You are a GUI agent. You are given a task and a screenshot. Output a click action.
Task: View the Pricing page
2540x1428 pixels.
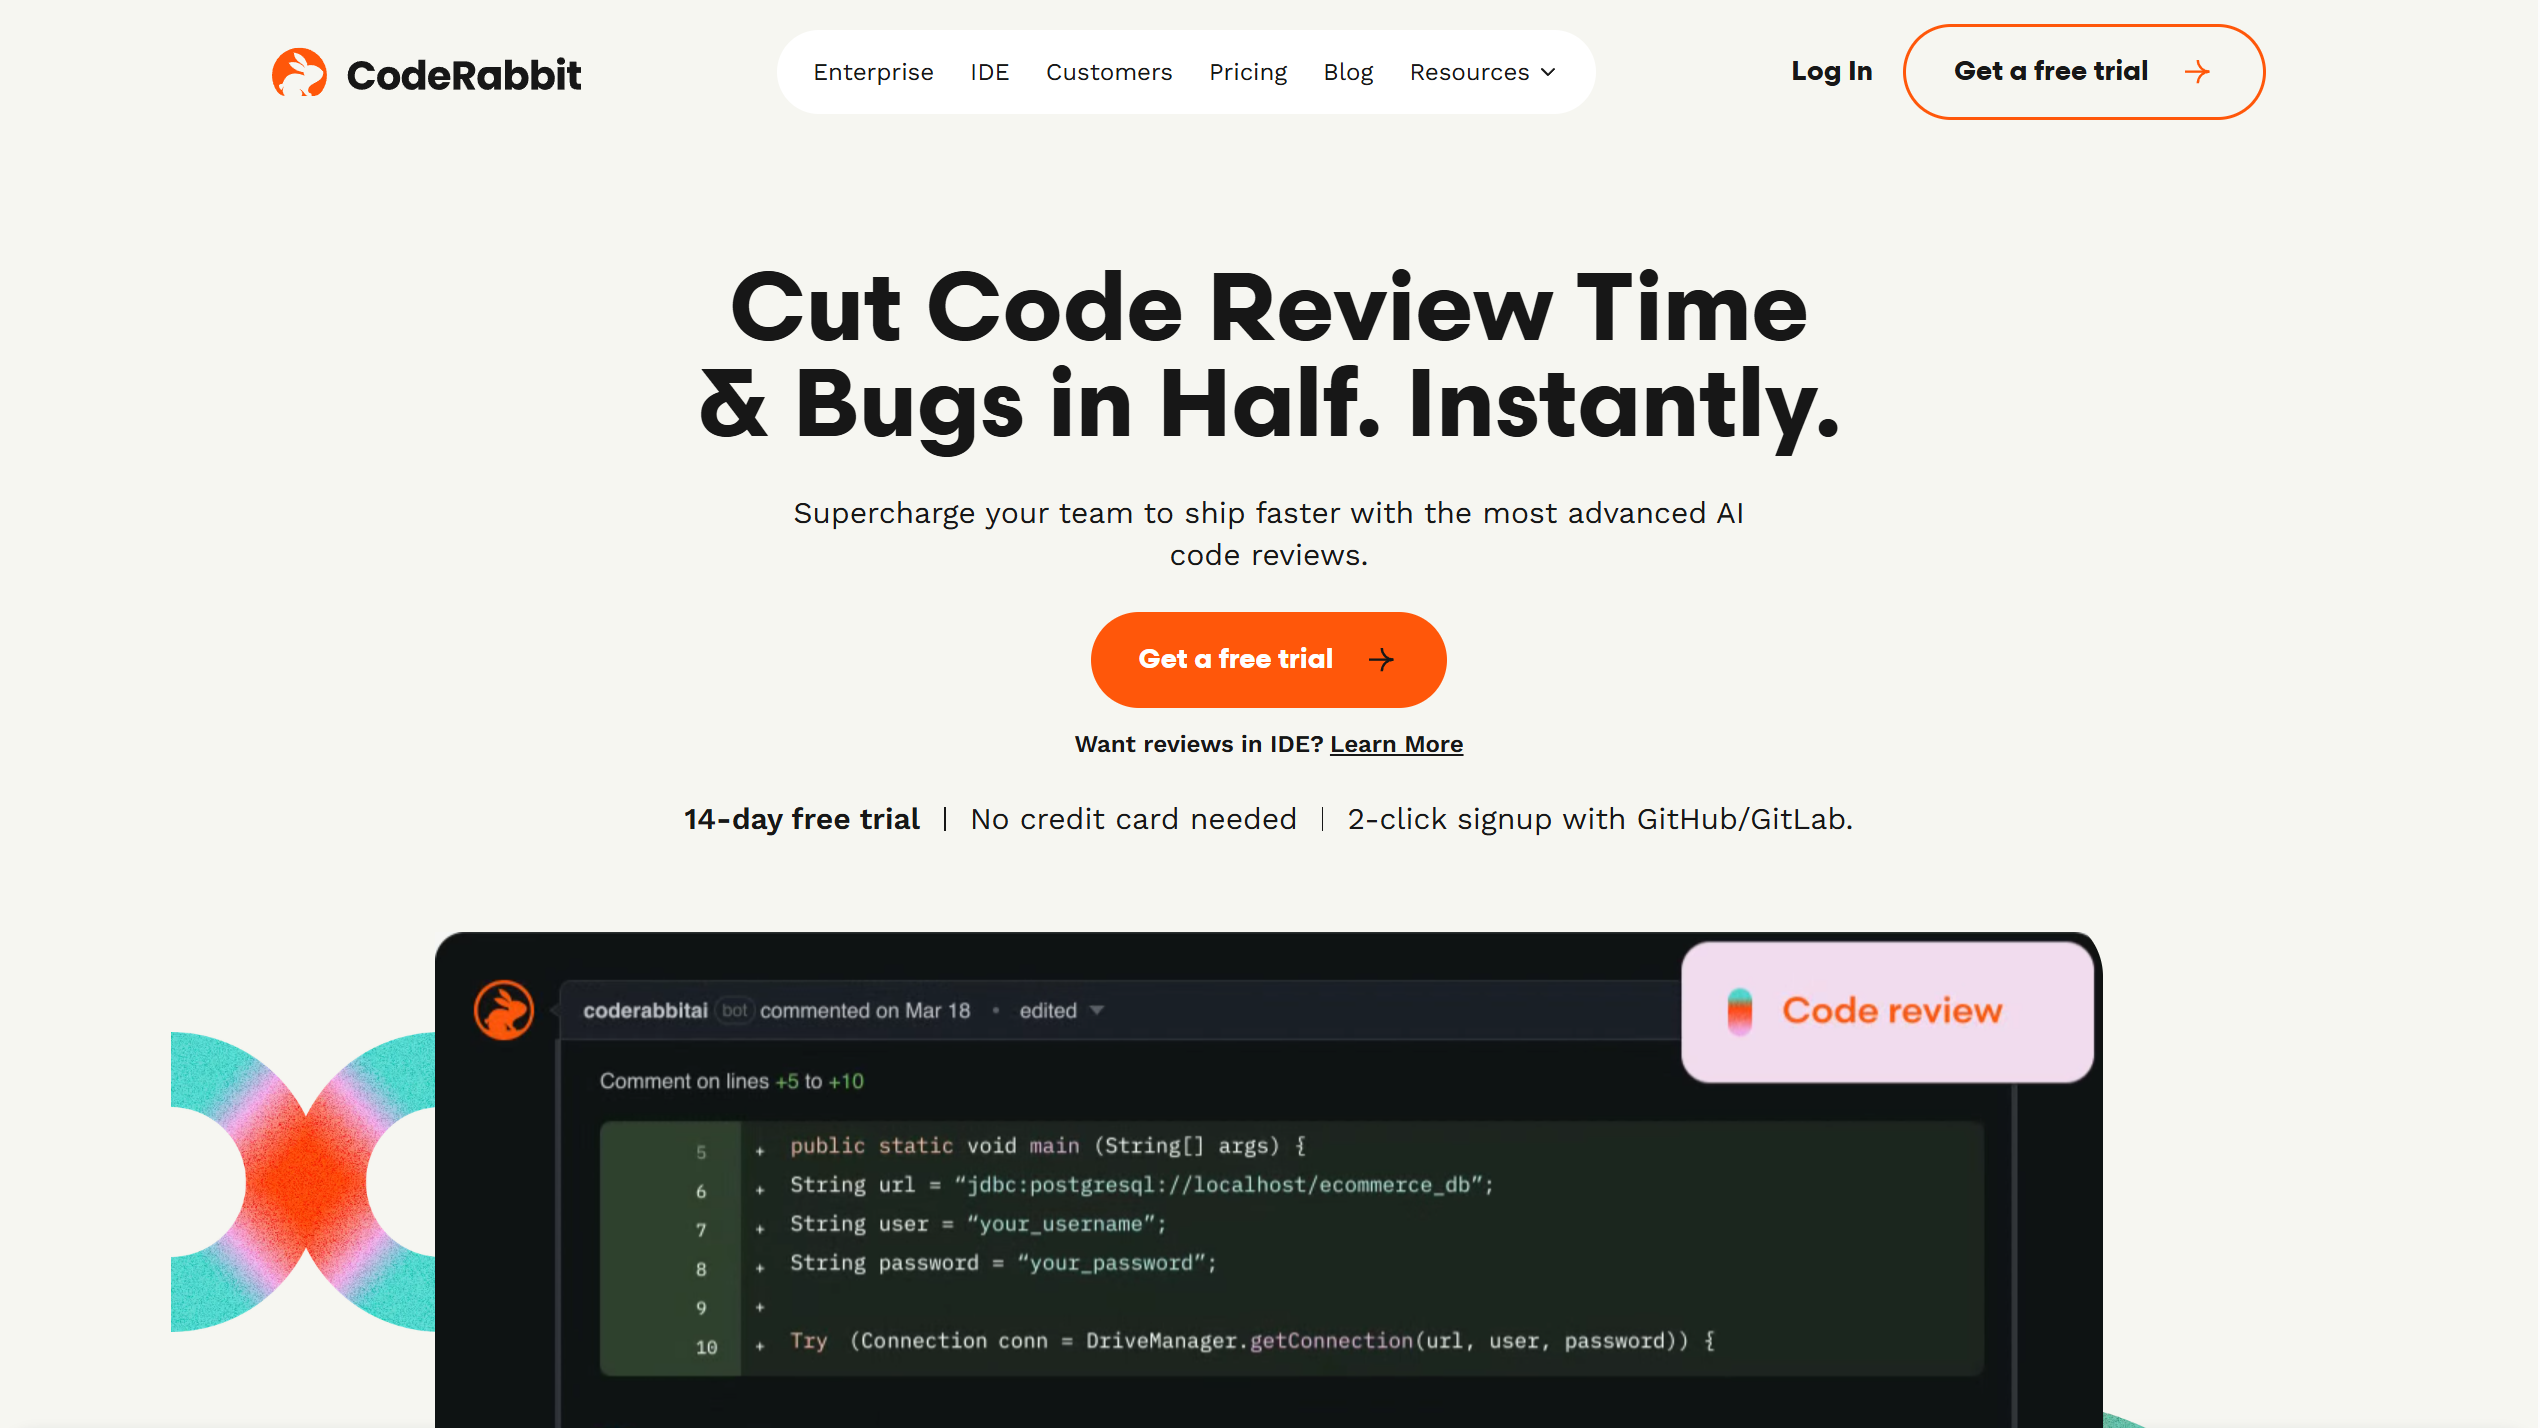tap(1248, 72)
